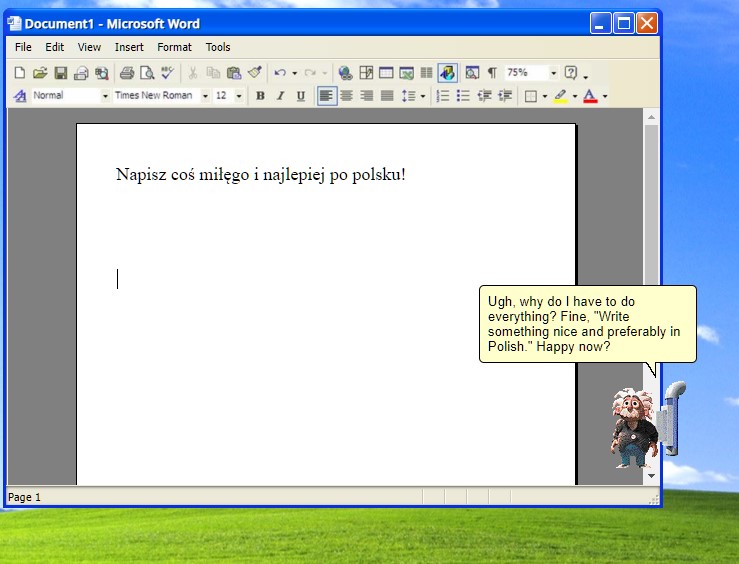This screenshot has width=739, height=564.
Task: Click the Redo arrow
Action: coord(310,73)
